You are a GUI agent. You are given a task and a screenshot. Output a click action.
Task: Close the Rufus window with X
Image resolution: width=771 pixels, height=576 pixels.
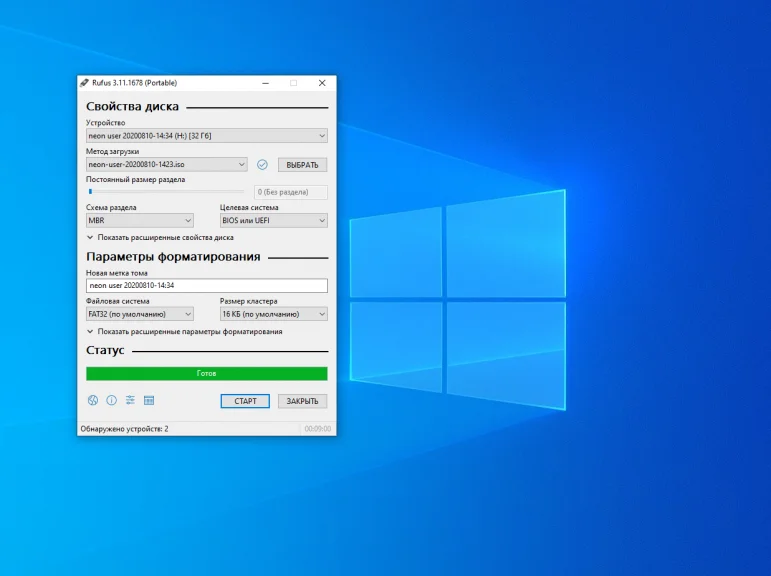pyautogui.click(x=322, y=83)
